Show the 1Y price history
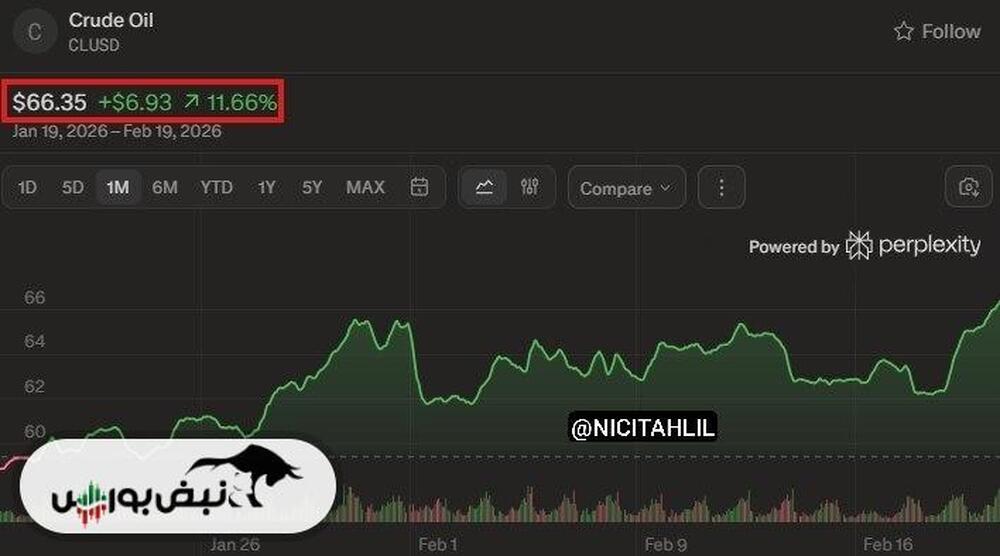Viewport: 1000px width, 556px height. coord(266,187)
